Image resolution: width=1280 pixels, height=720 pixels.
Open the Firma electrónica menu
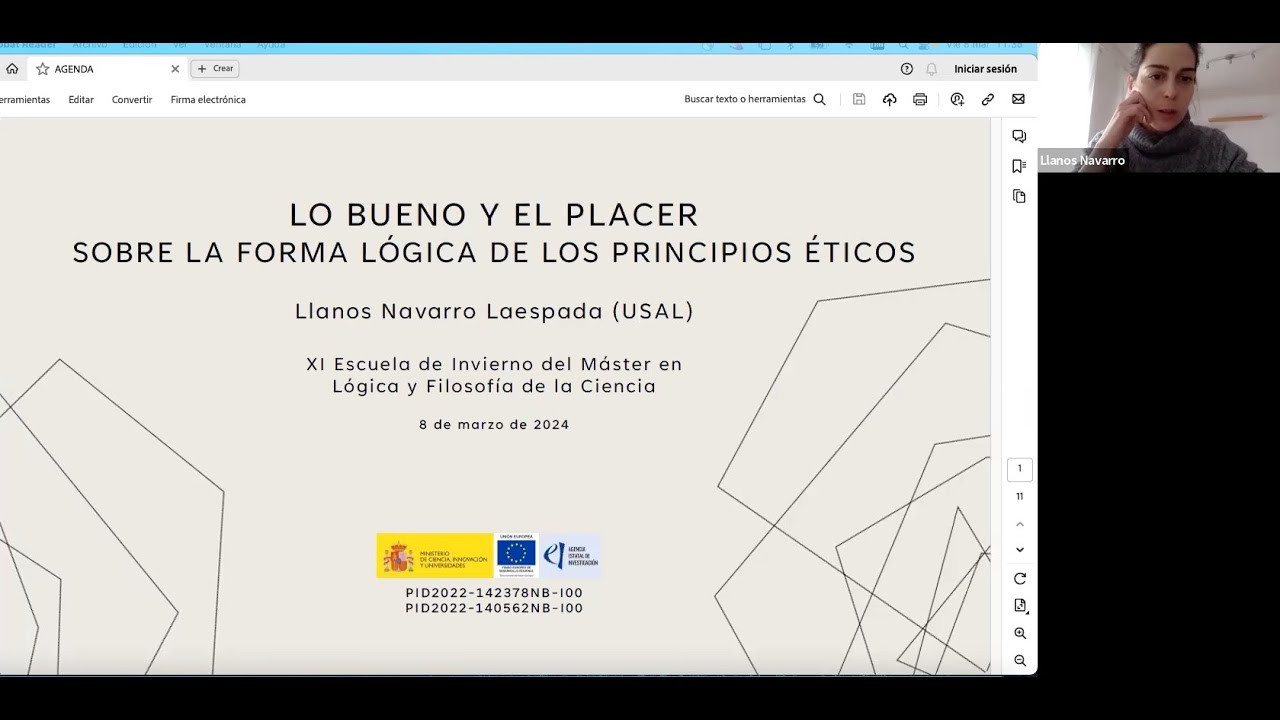(x=208, y=99)
